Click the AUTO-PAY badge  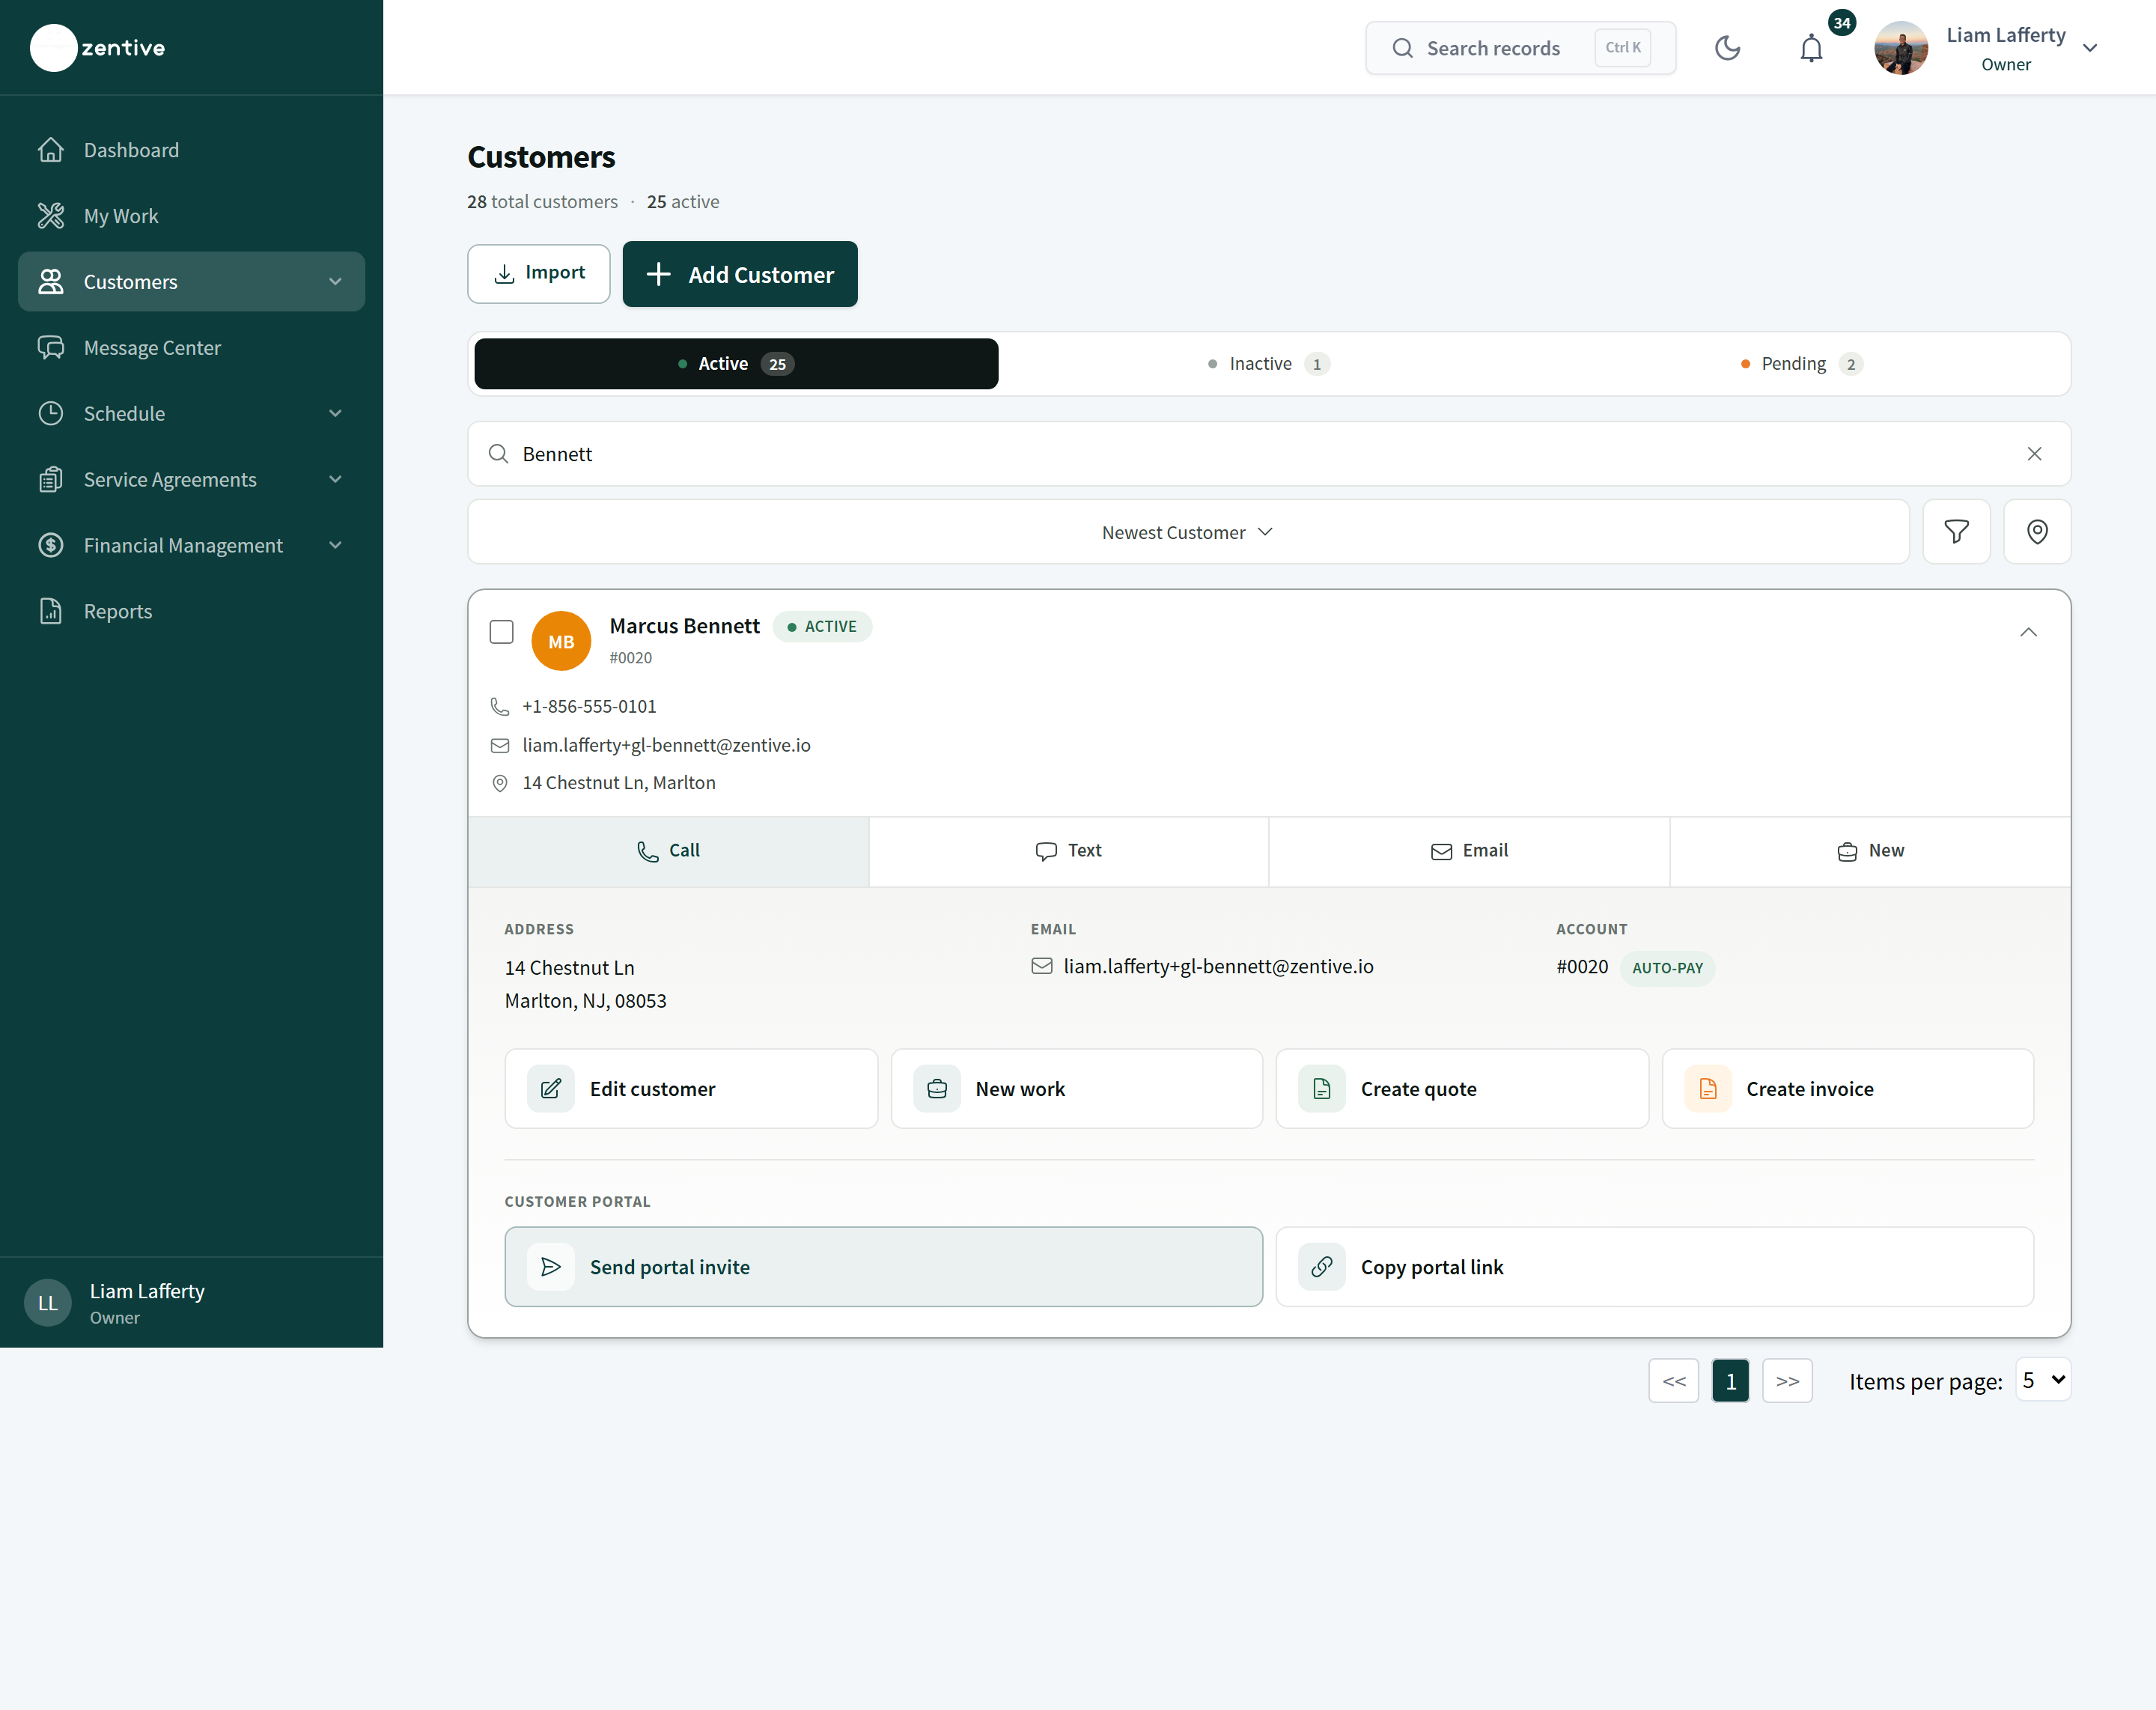[x=1667, y=968]
